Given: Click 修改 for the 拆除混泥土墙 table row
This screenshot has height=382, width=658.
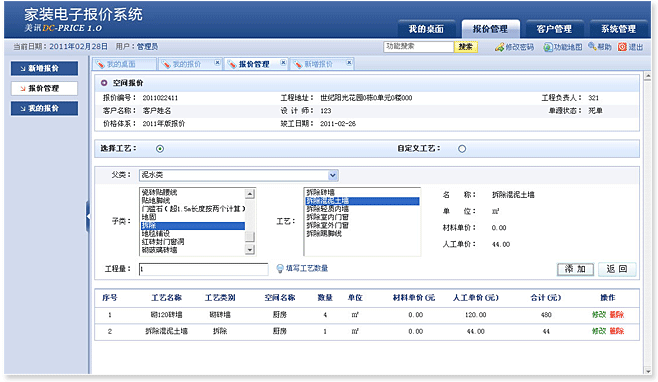Looking at the screenshot, I should pos(599,331).
